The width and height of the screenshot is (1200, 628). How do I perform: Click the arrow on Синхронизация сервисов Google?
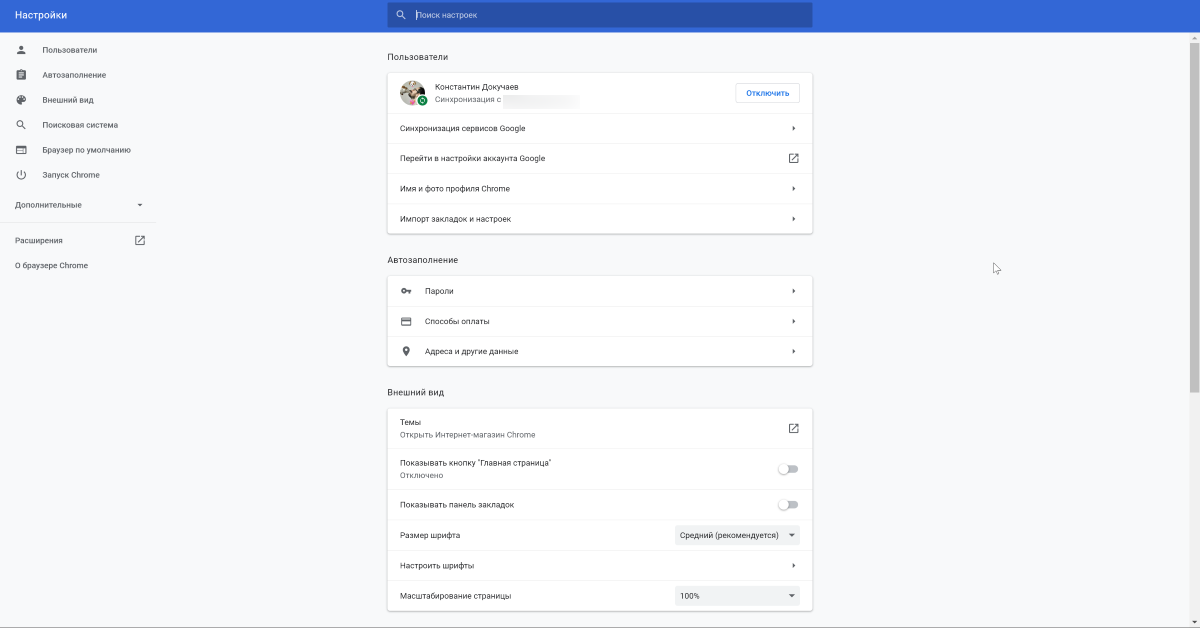[x=793, y=128]
